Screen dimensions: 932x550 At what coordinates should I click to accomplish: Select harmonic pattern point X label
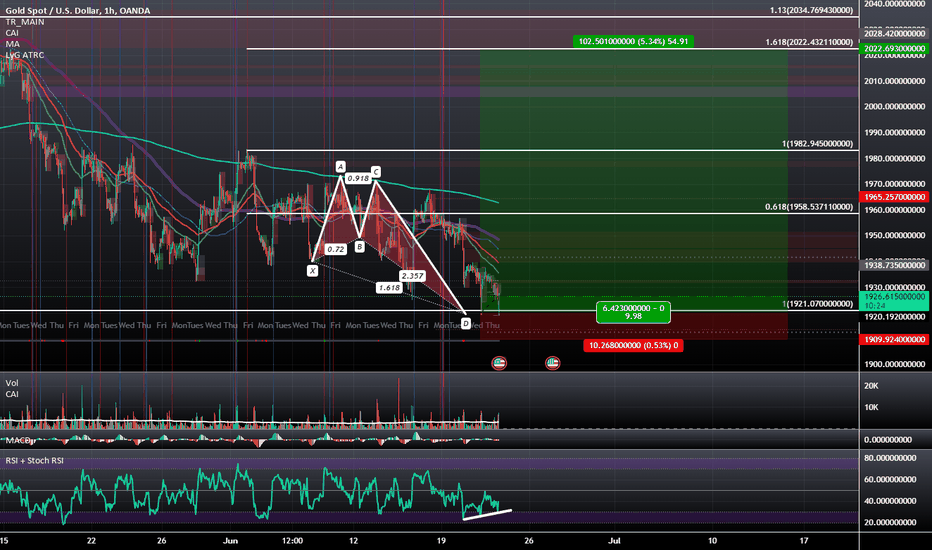313,271
